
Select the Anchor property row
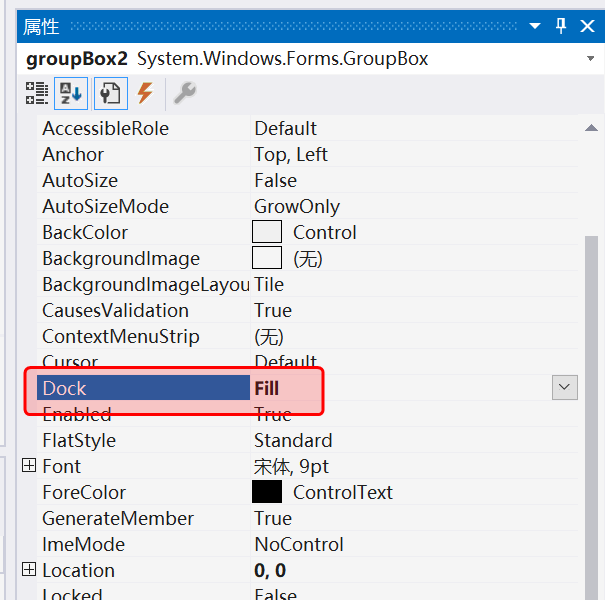point(73,154)
